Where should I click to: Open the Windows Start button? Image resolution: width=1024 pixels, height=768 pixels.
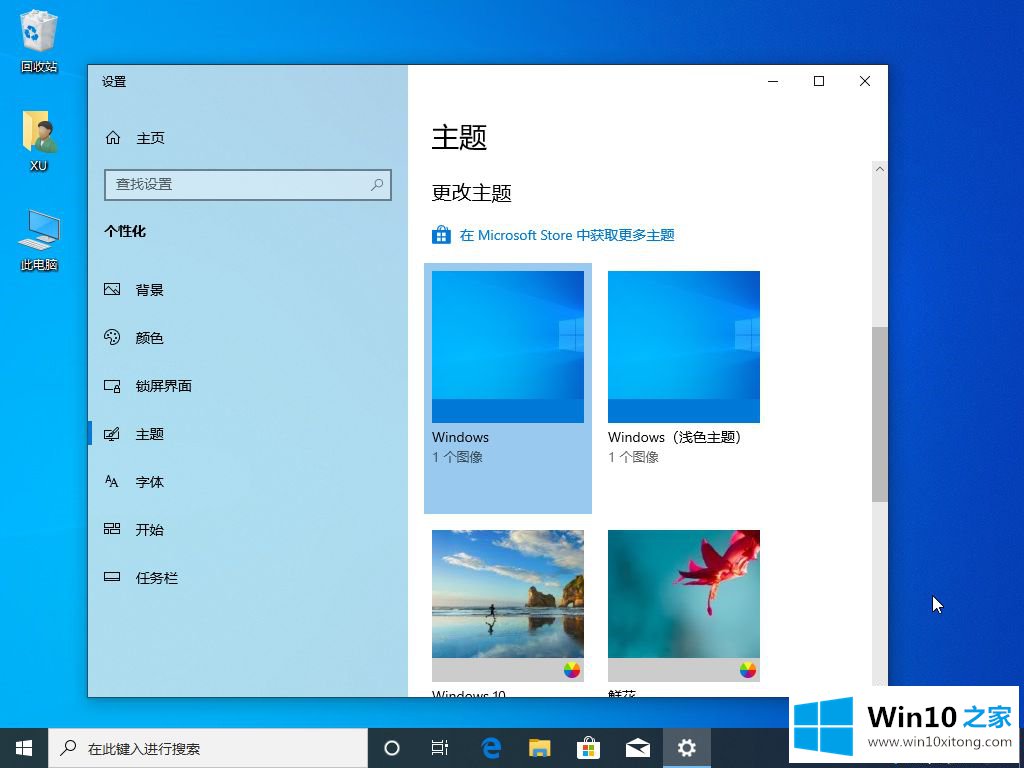point(24,748)
